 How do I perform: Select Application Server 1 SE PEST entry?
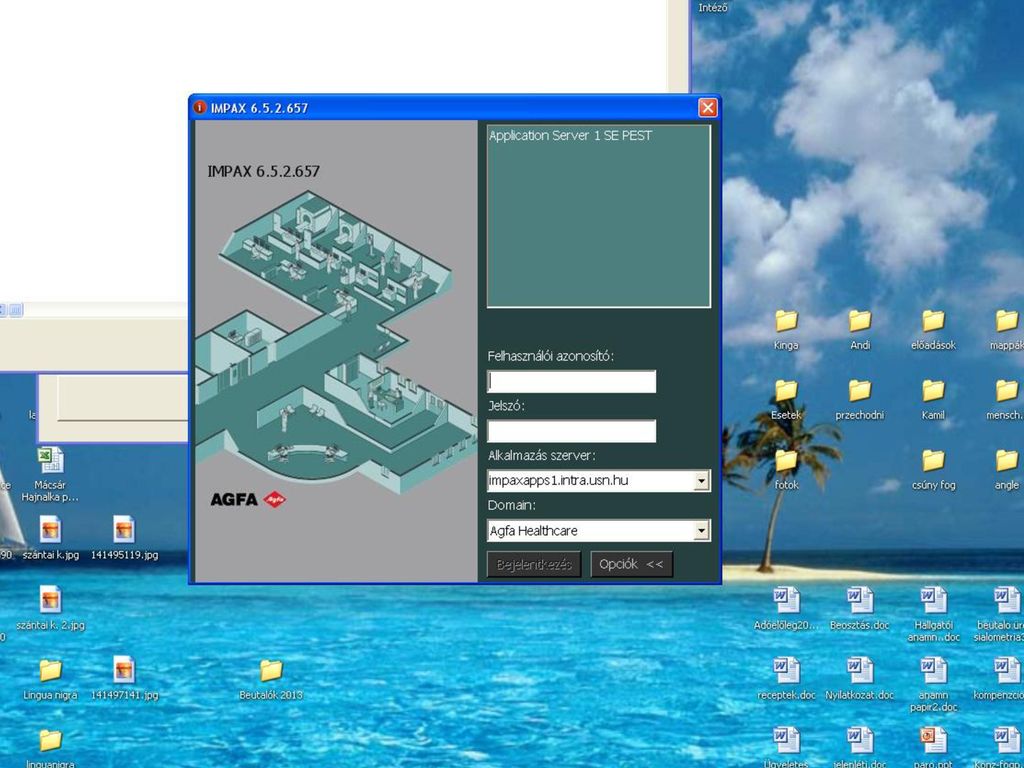coord(570,136)
